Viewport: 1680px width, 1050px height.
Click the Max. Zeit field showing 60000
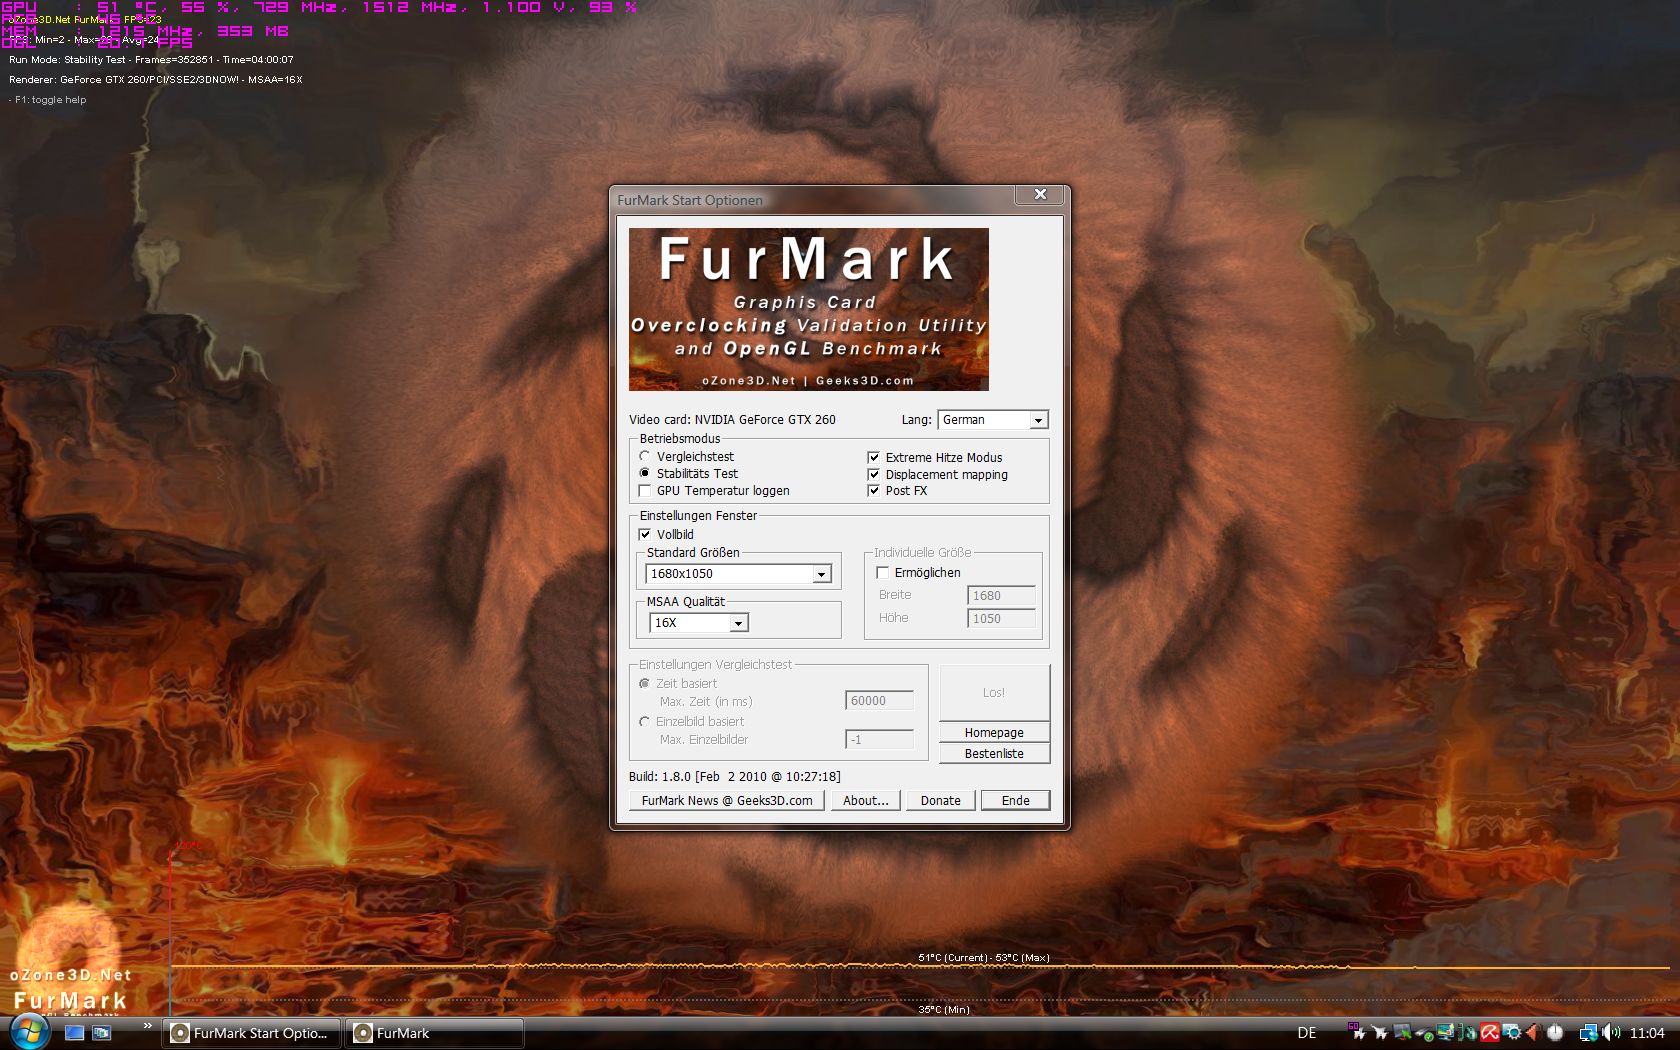tap(879, 701)
